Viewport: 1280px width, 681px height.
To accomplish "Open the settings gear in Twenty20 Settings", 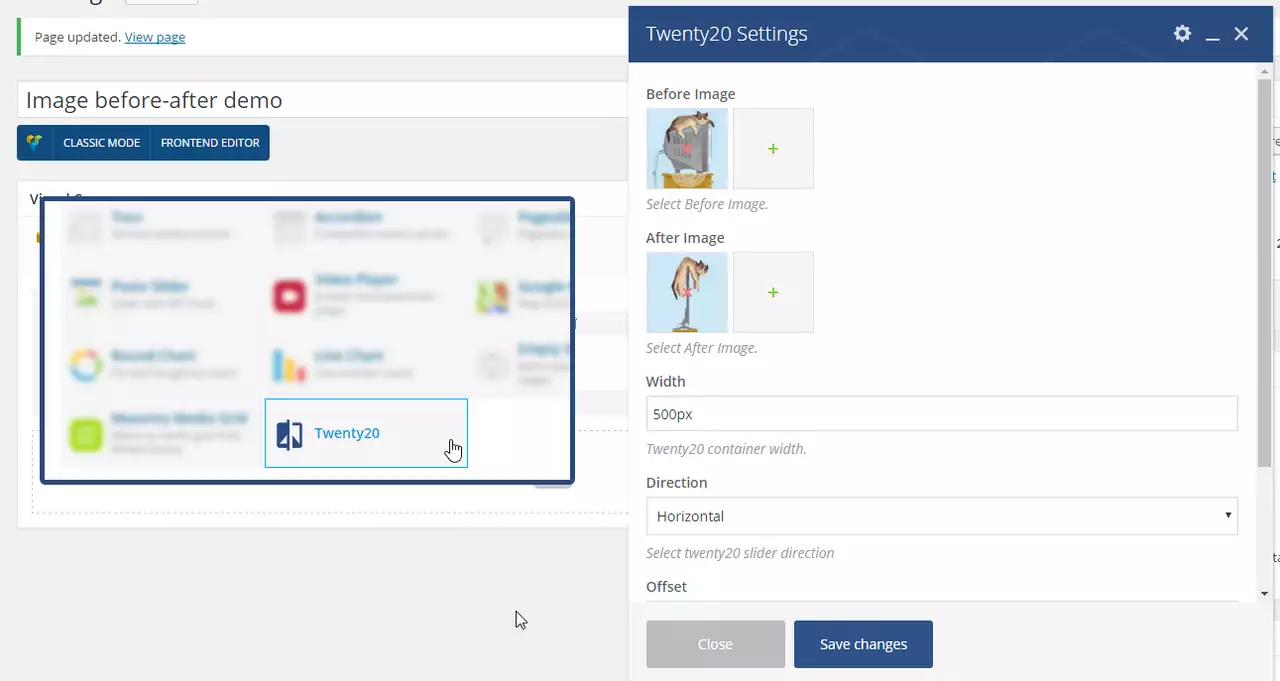I will tap(1182, 34).
